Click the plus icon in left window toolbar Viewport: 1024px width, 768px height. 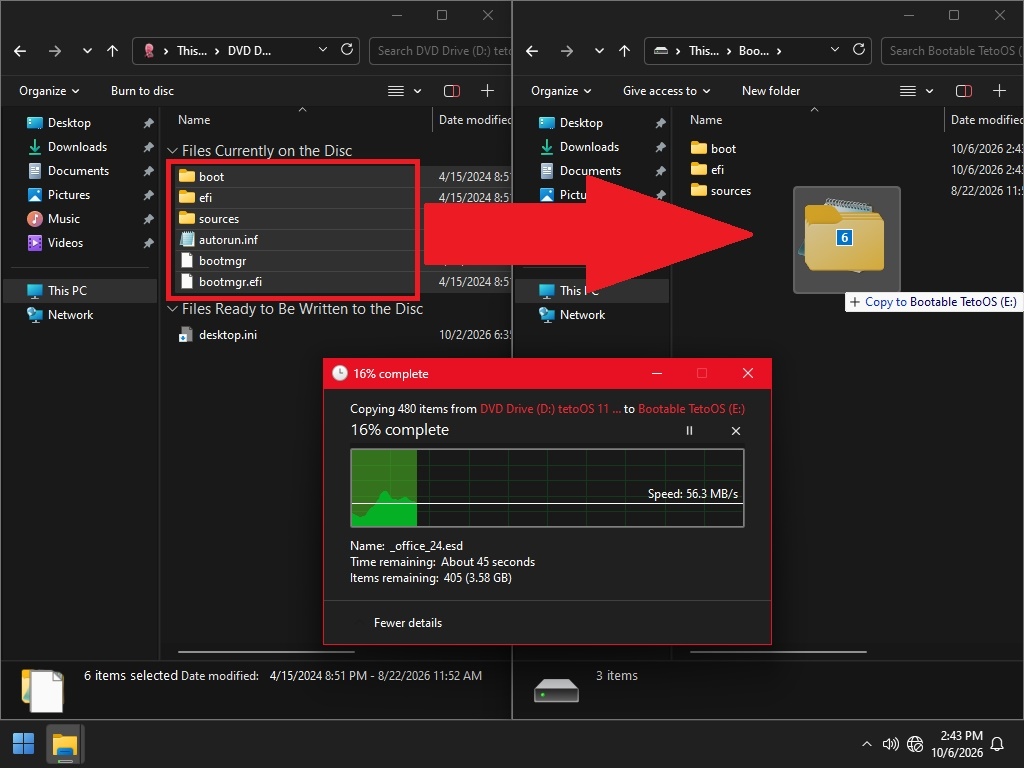point(487,91)
